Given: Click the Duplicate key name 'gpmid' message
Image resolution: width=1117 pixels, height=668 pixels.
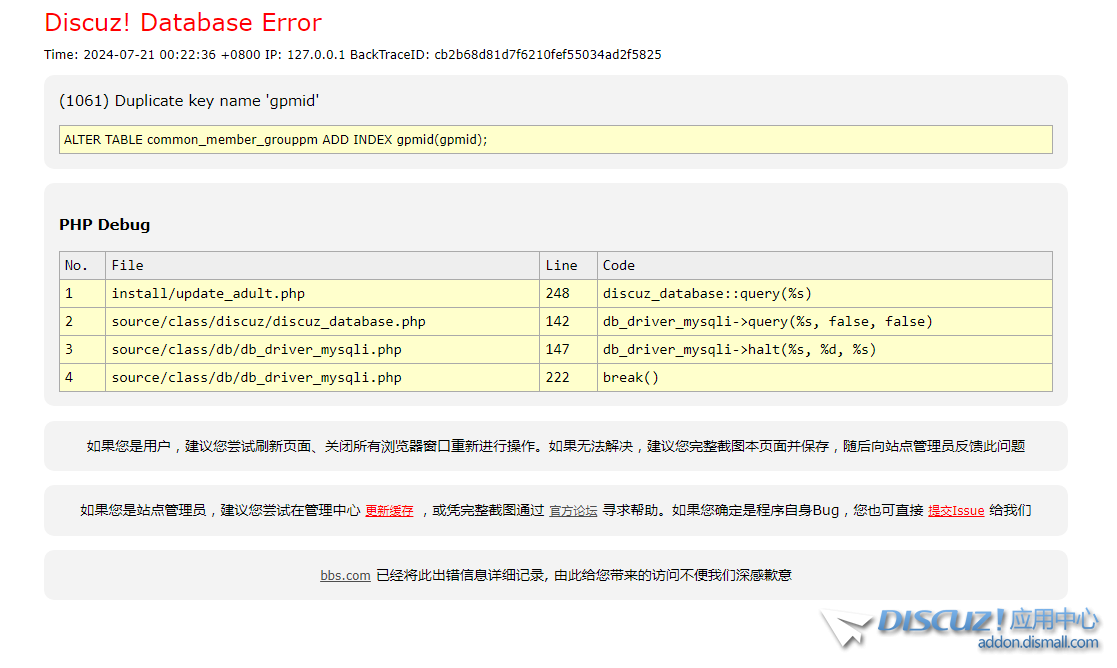Looking at the screenshot, I should (x=189, y=101).
